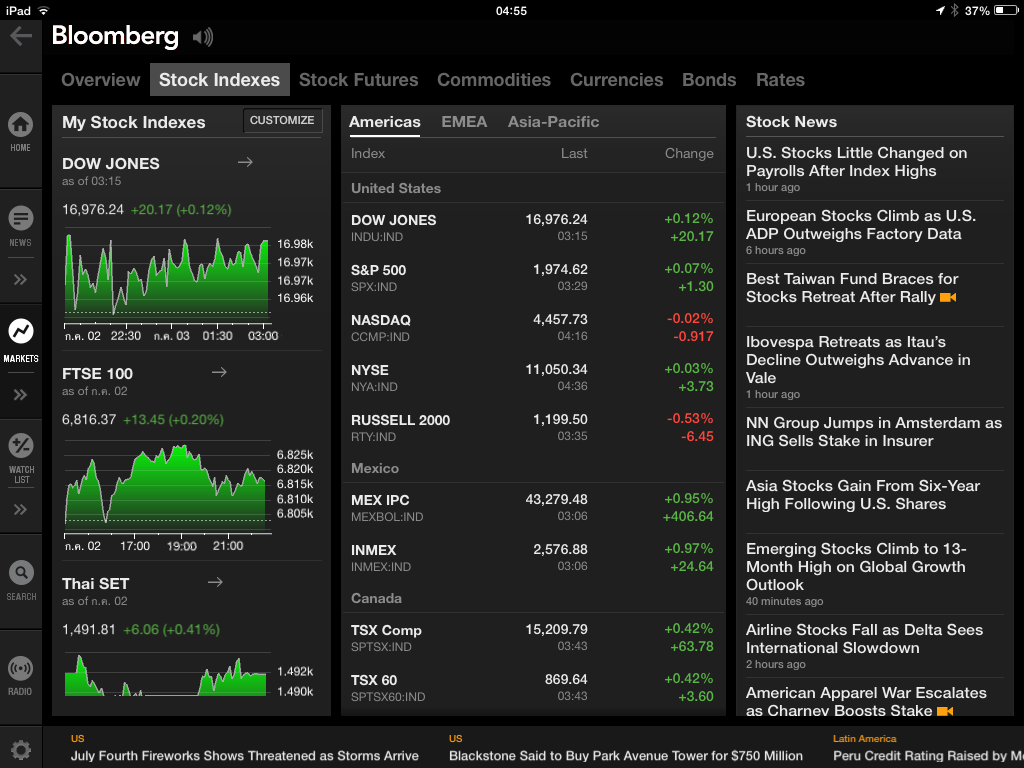Screen dimensions: 1024x768
Task: Tap the arrow next to DOW JONES chart title
Action: pos(245,162)
